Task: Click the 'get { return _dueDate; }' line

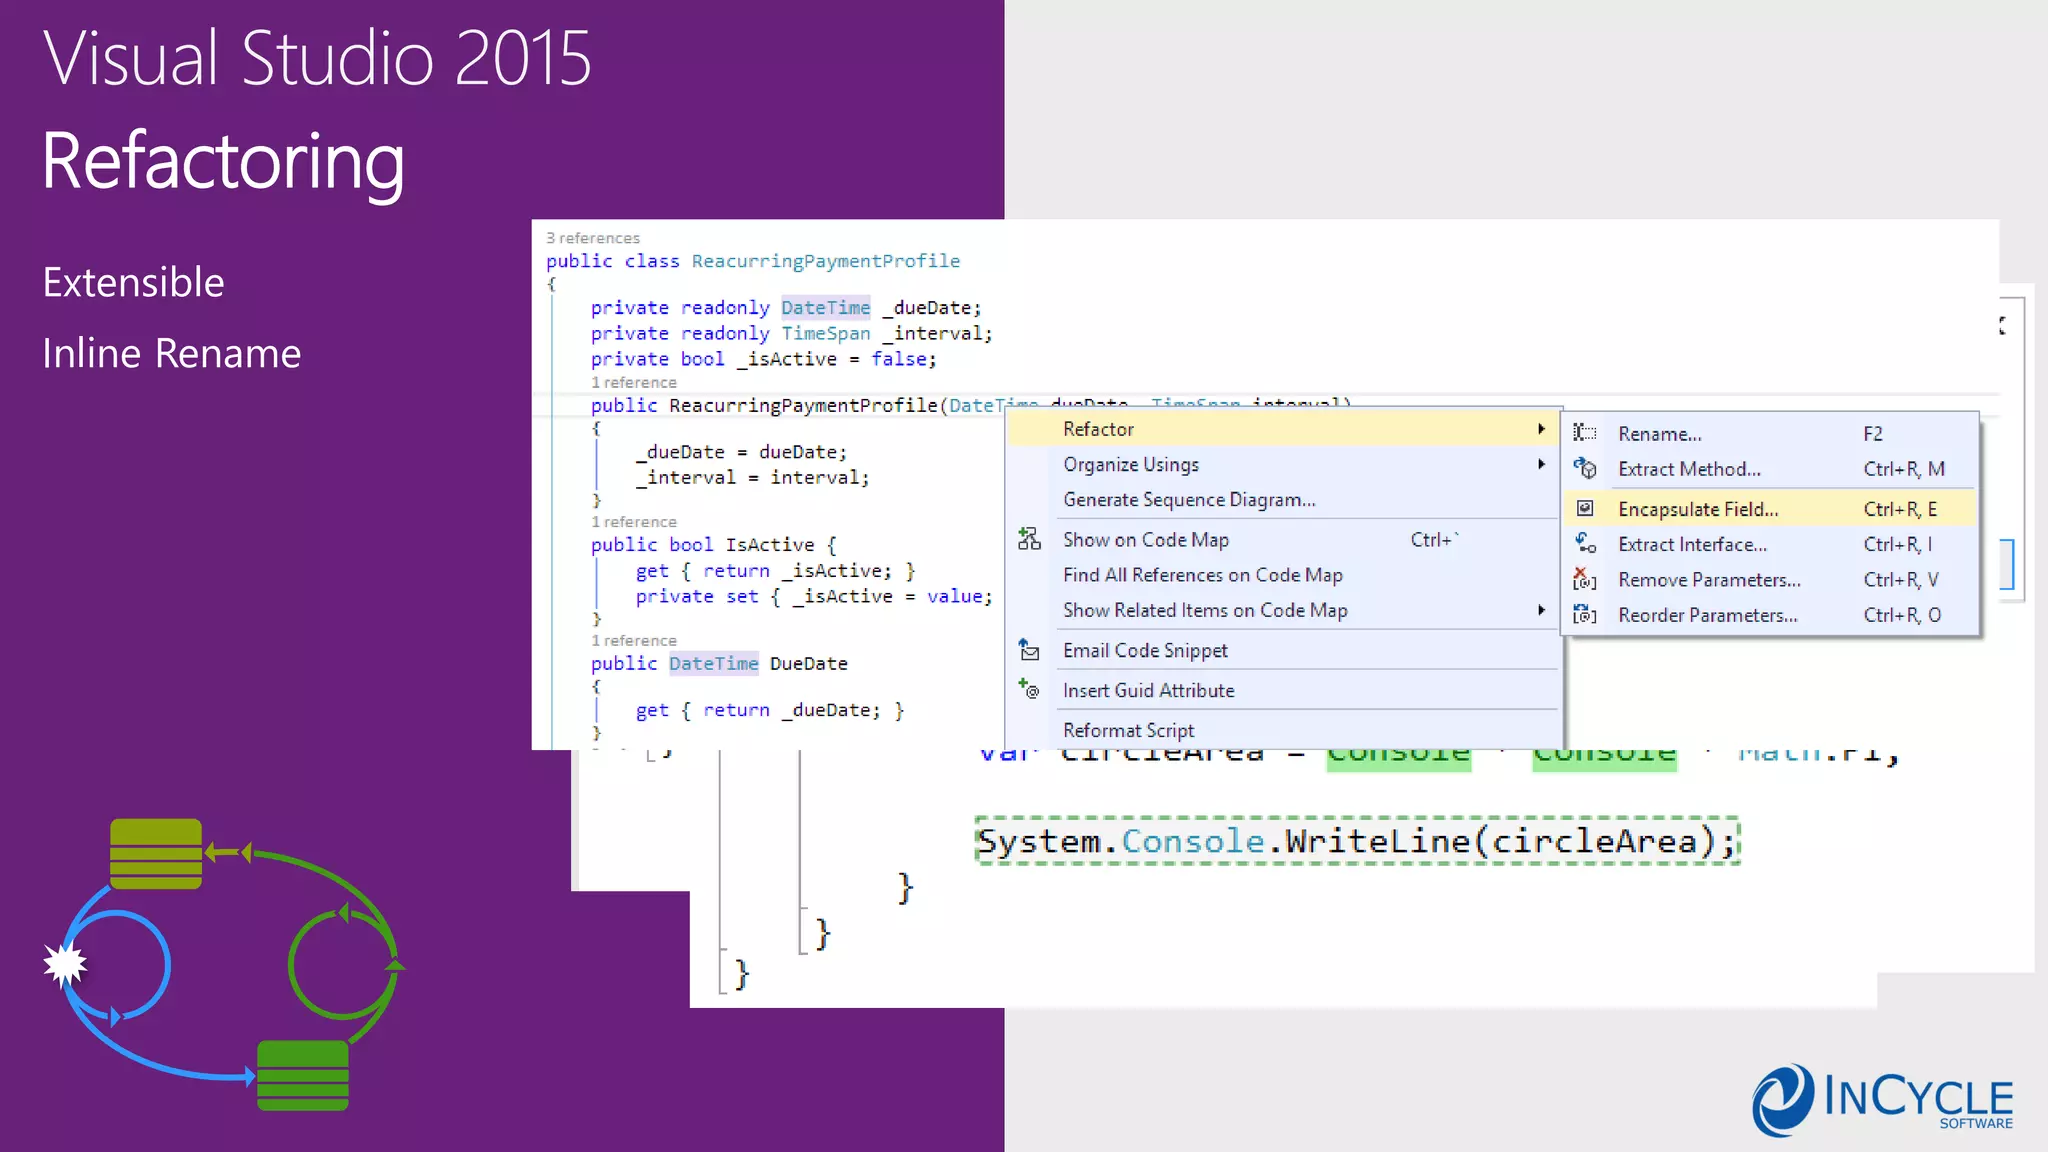Action: (769, 710)
